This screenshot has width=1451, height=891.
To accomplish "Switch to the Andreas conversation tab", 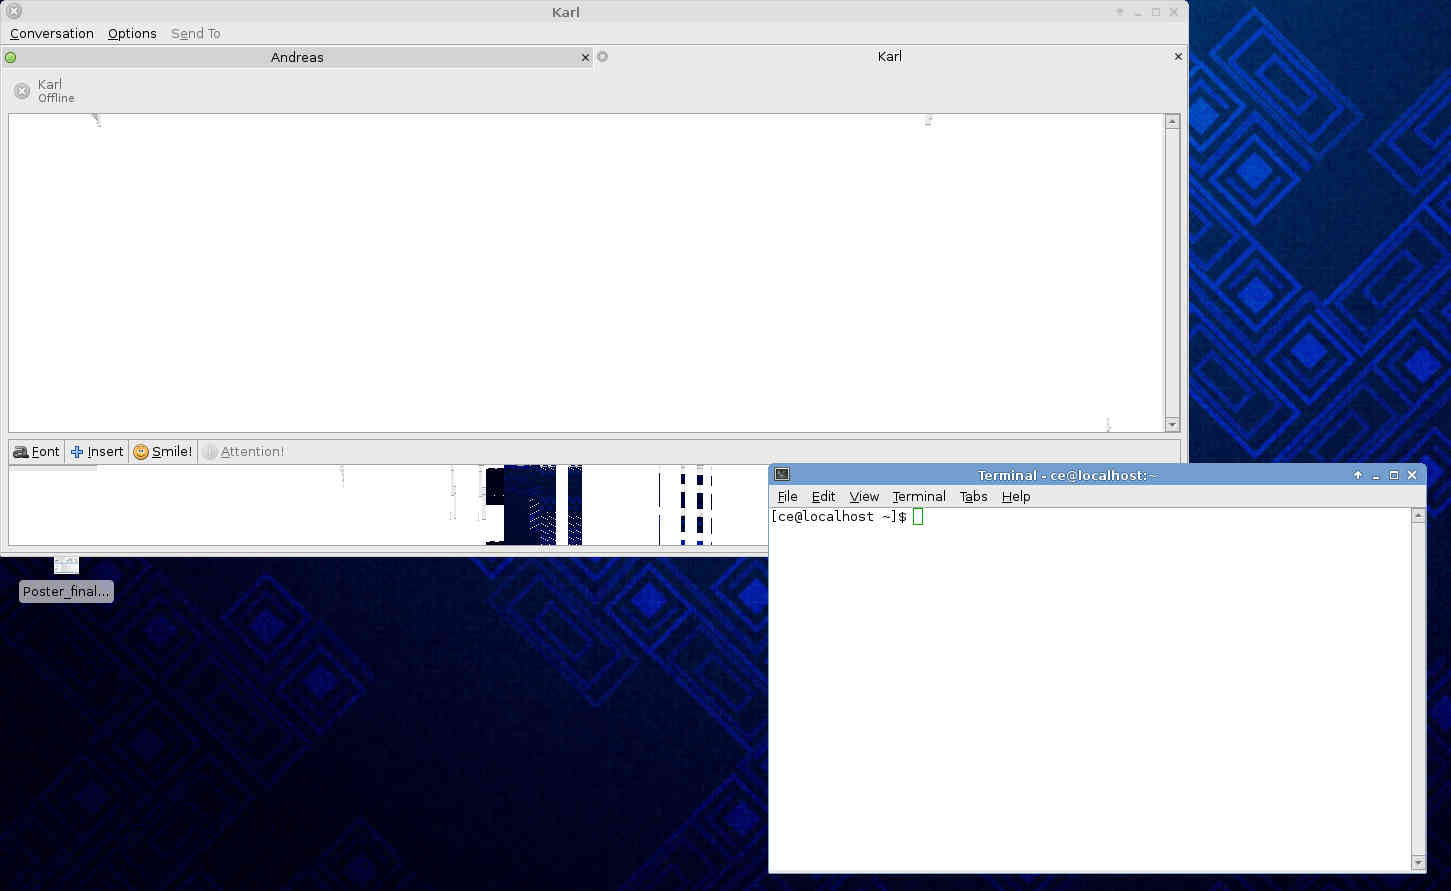I will (x=297, y=58).
